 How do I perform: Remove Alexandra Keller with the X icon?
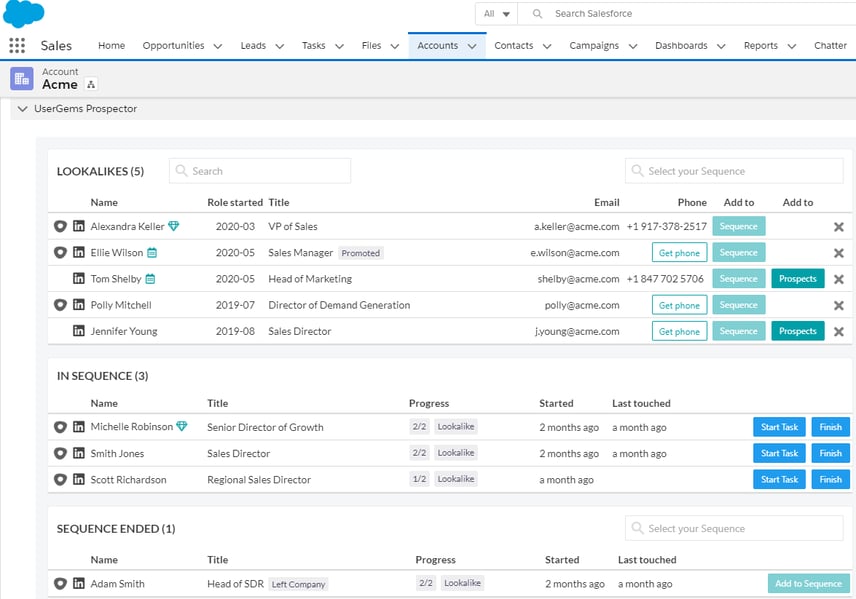tap(839, 227)
